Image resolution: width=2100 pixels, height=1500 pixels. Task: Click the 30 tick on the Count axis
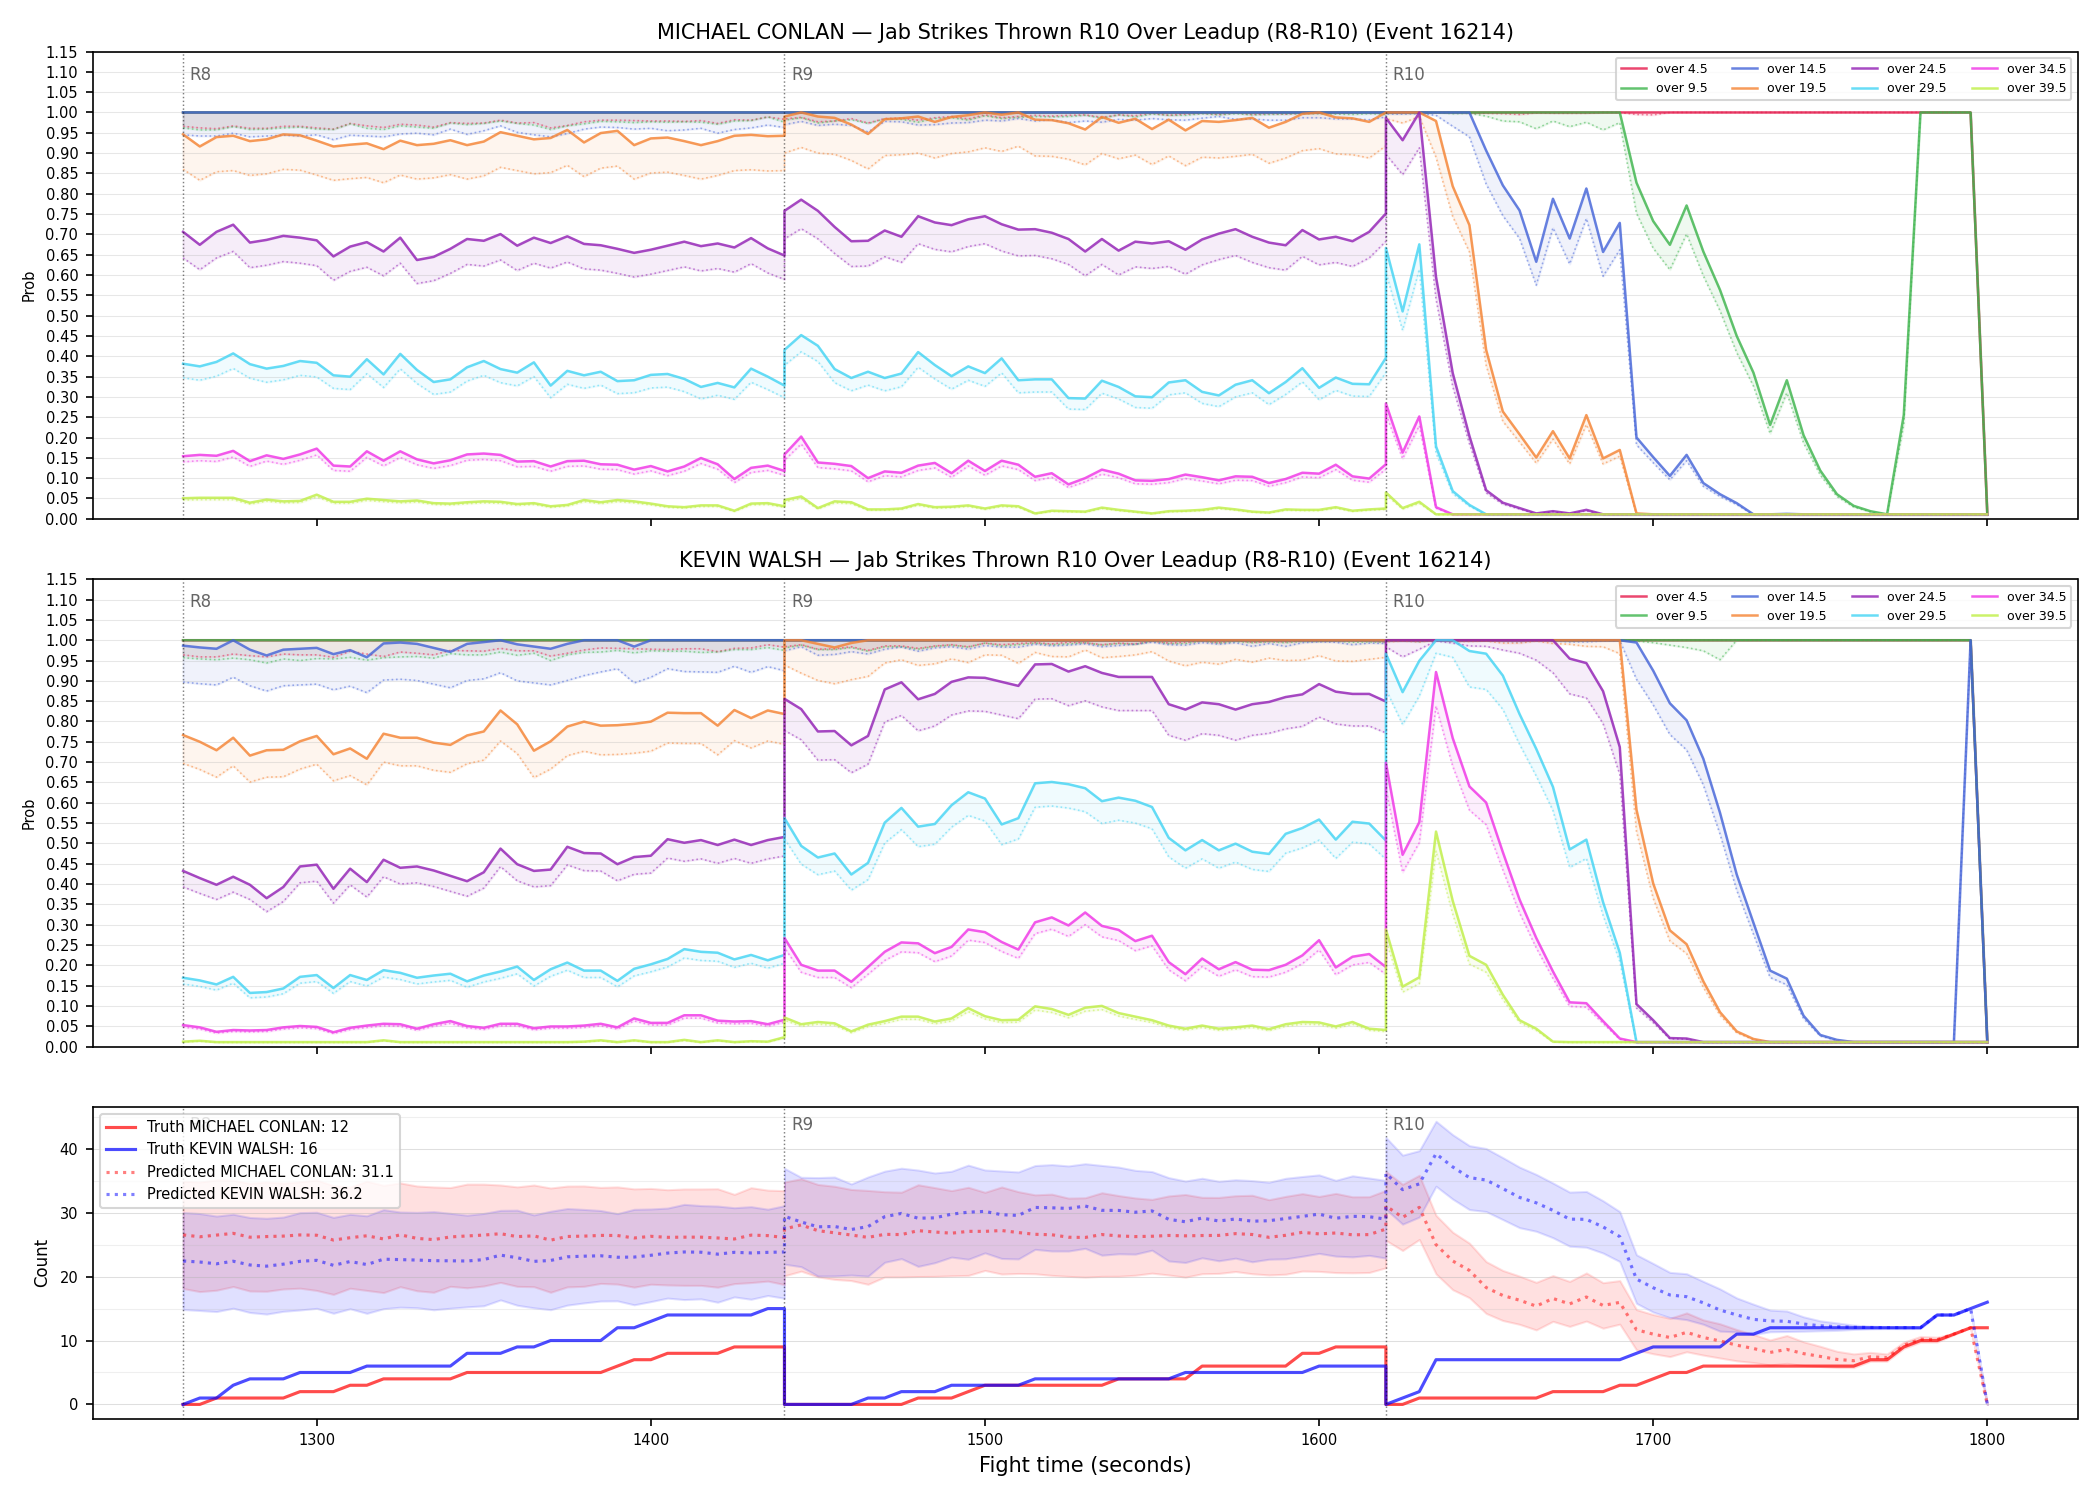(69, 1213)
